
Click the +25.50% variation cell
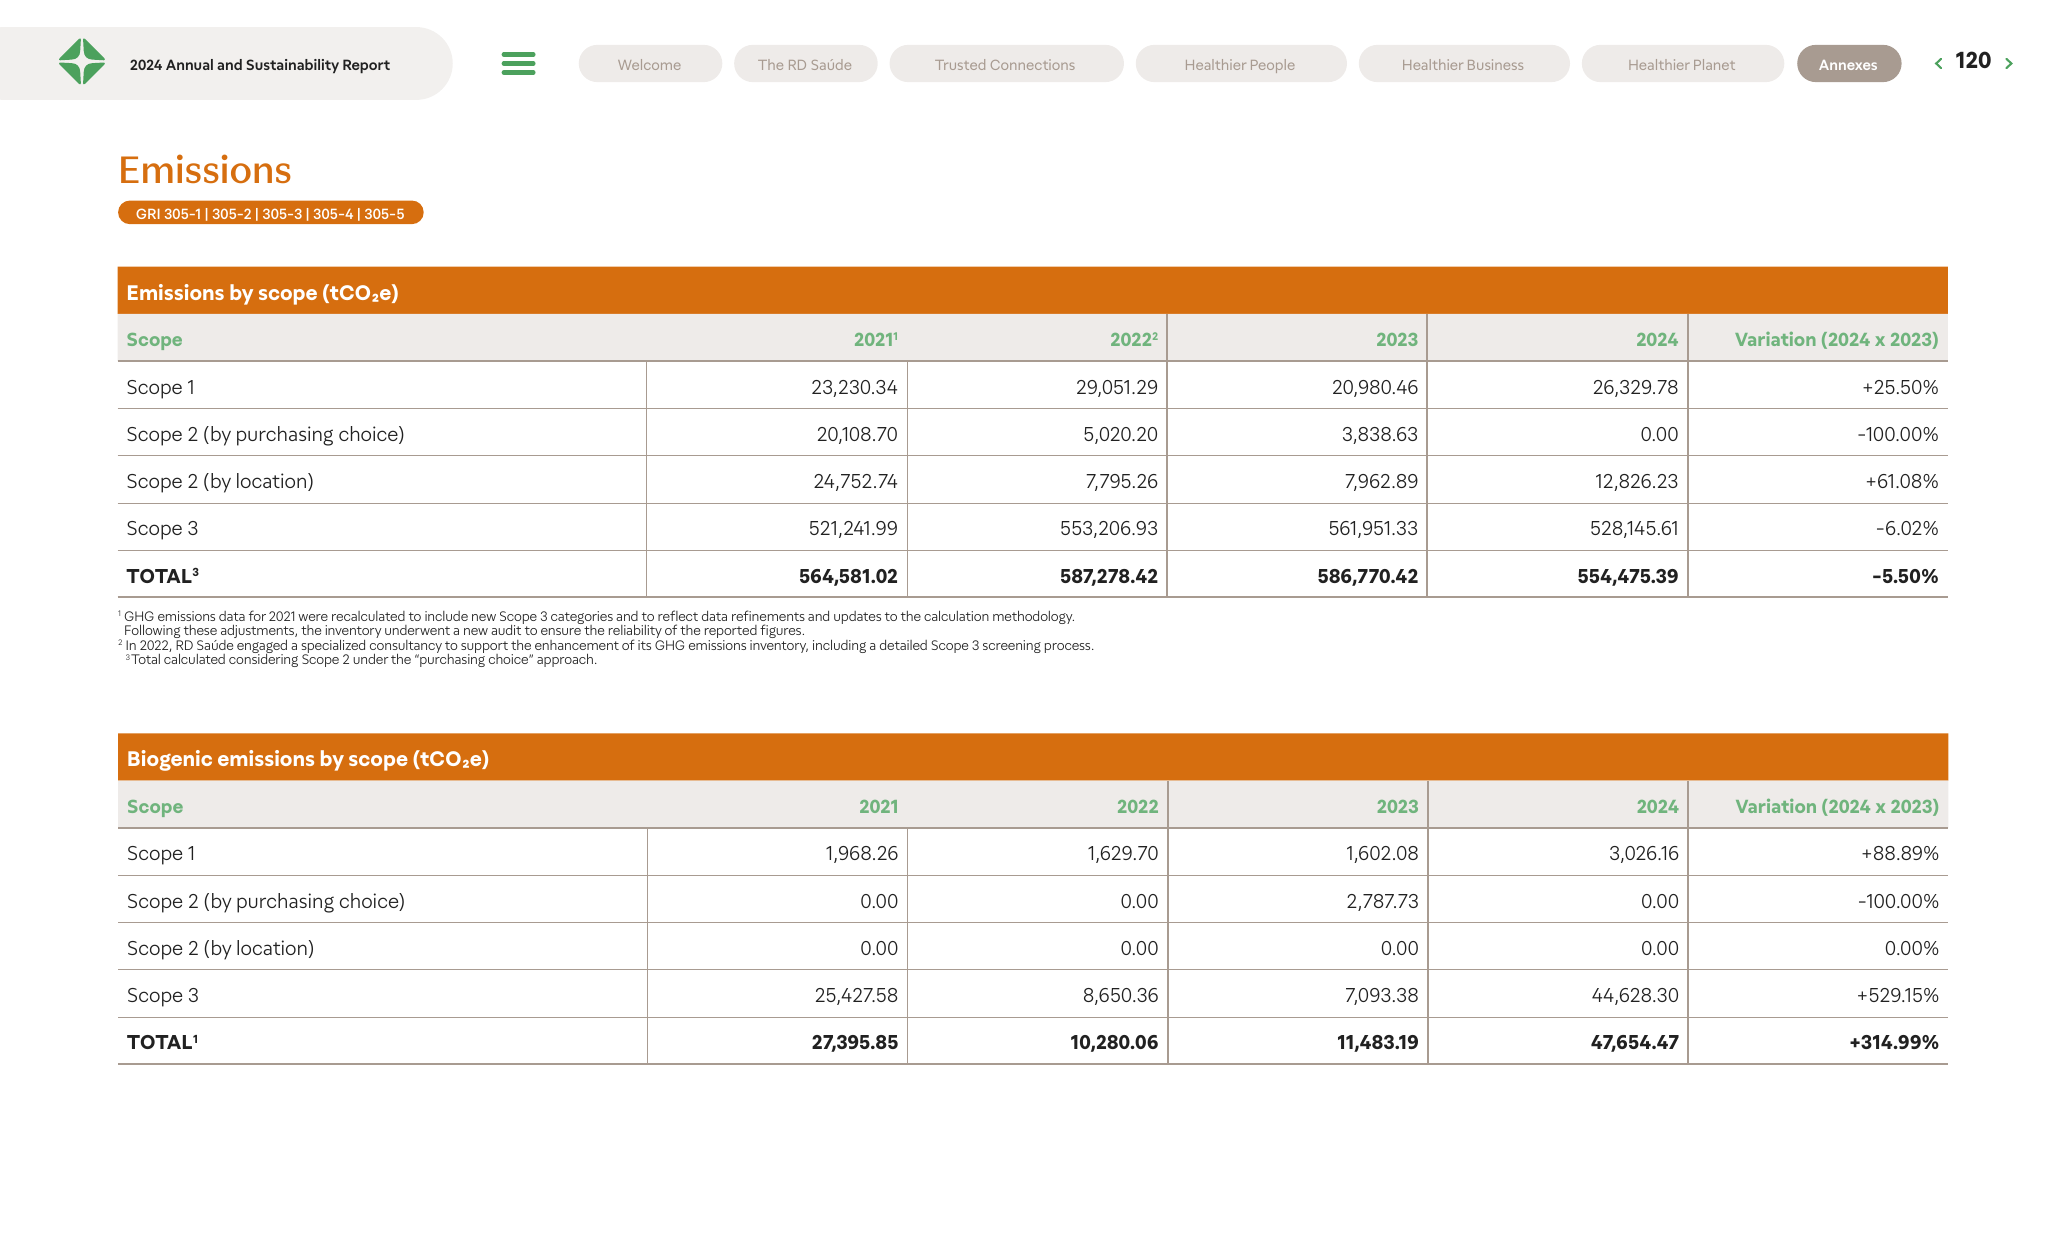click(1900, 387)
